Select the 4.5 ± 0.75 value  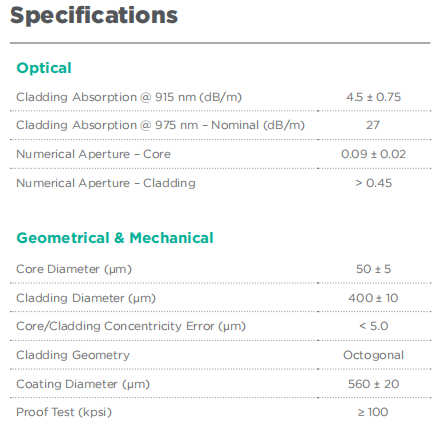(373, 97)
